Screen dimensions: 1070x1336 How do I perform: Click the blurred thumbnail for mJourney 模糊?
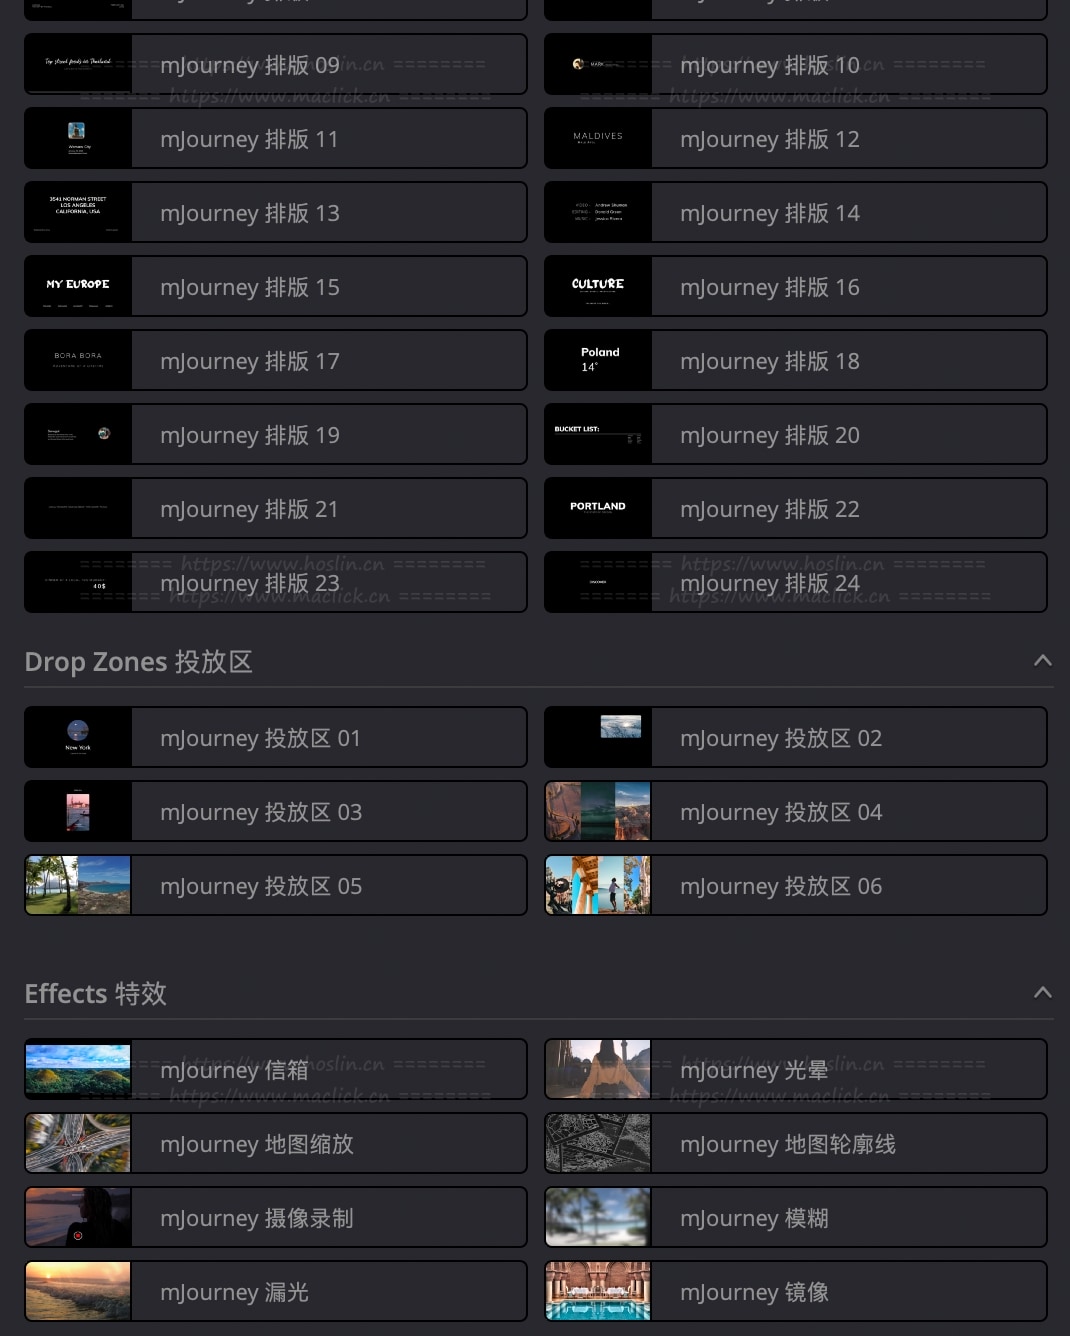pos(598,1217)
